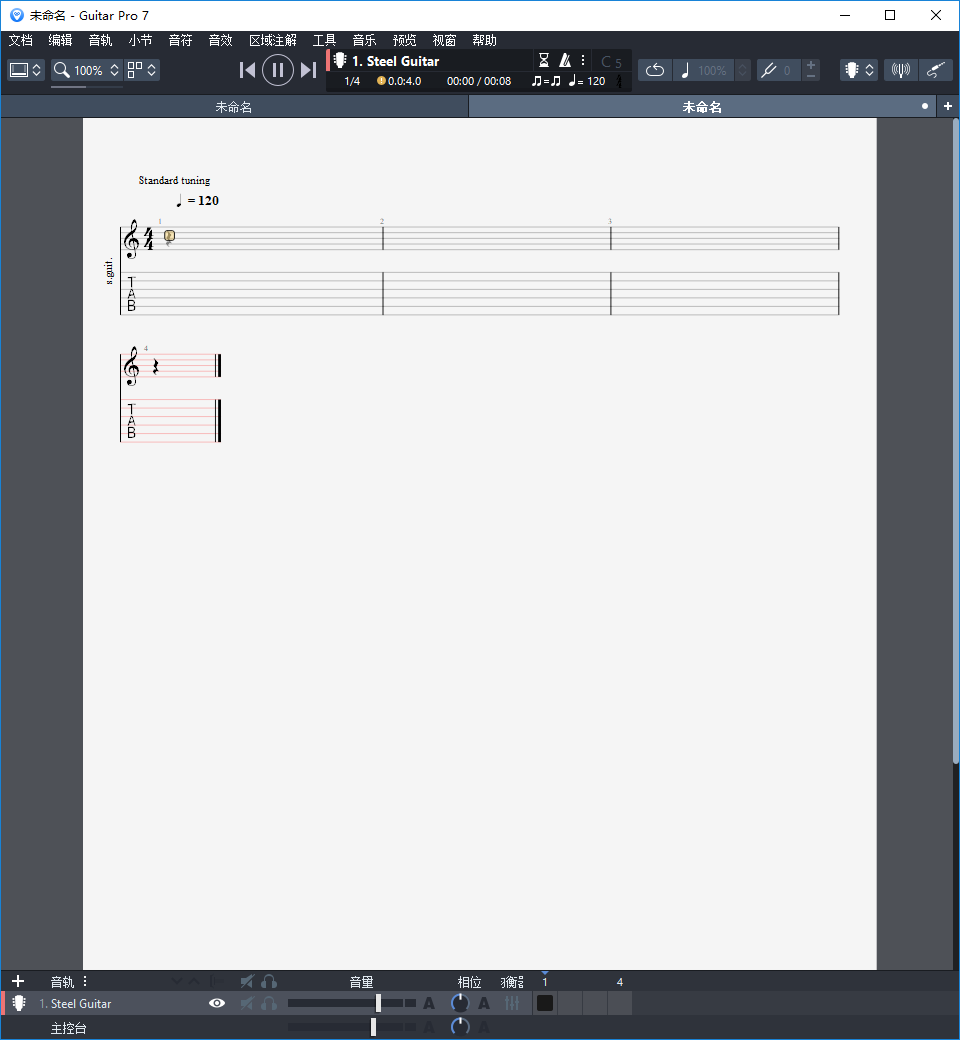This screenshot has height=1040, width=960.
Task: Add a new track with the plus icon
Action: 18,981
